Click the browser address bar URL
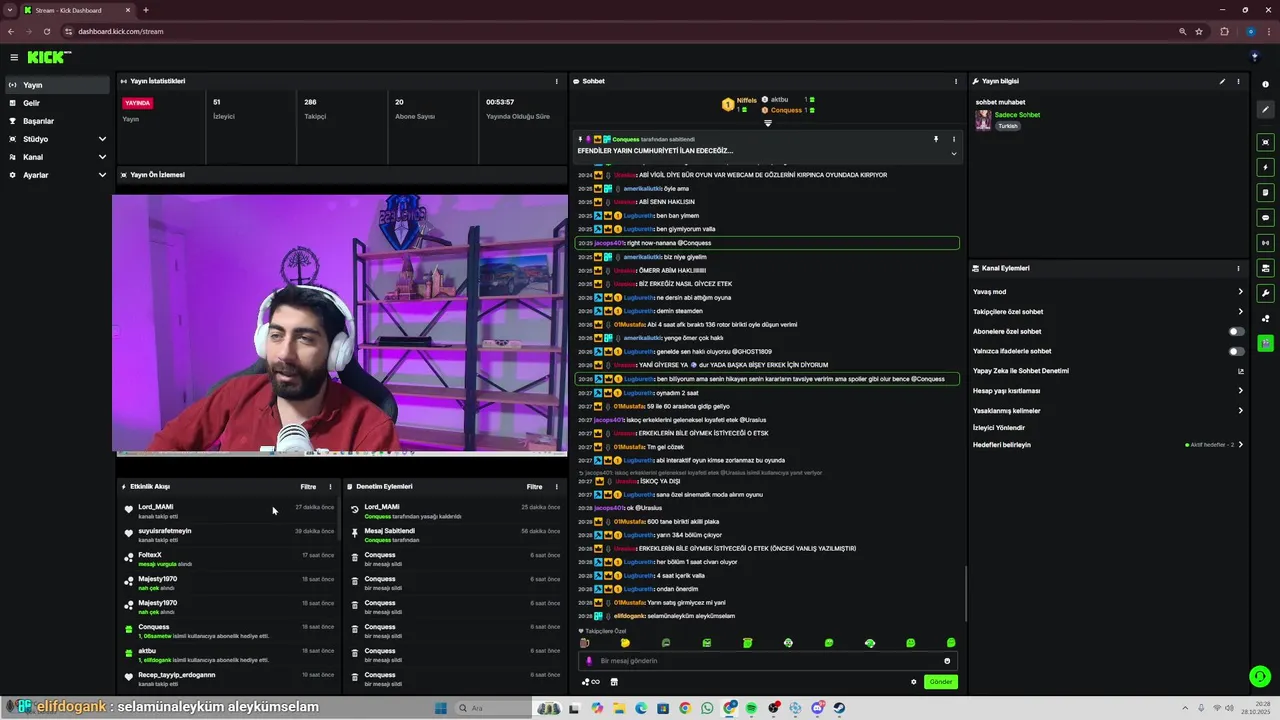Screen dimensions: 1280x720 pos(121,31)
